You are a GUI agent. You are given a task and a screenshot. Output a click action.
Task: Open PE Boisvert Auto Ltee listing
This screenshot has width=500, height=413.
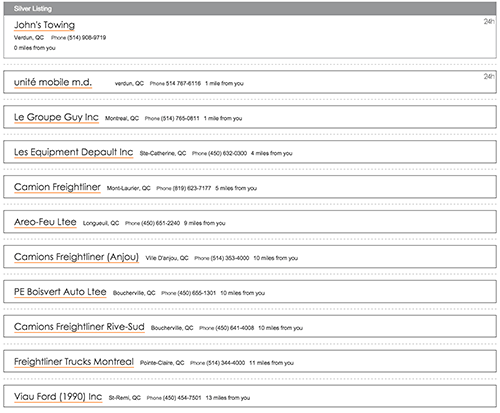60,292
